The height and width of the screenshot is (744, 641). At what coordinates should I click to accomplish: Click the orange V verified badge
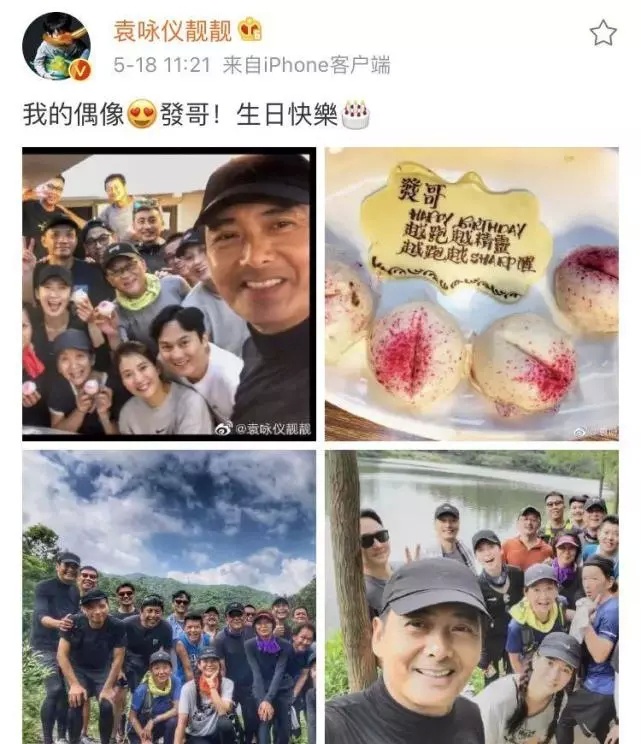coord(80,70)
